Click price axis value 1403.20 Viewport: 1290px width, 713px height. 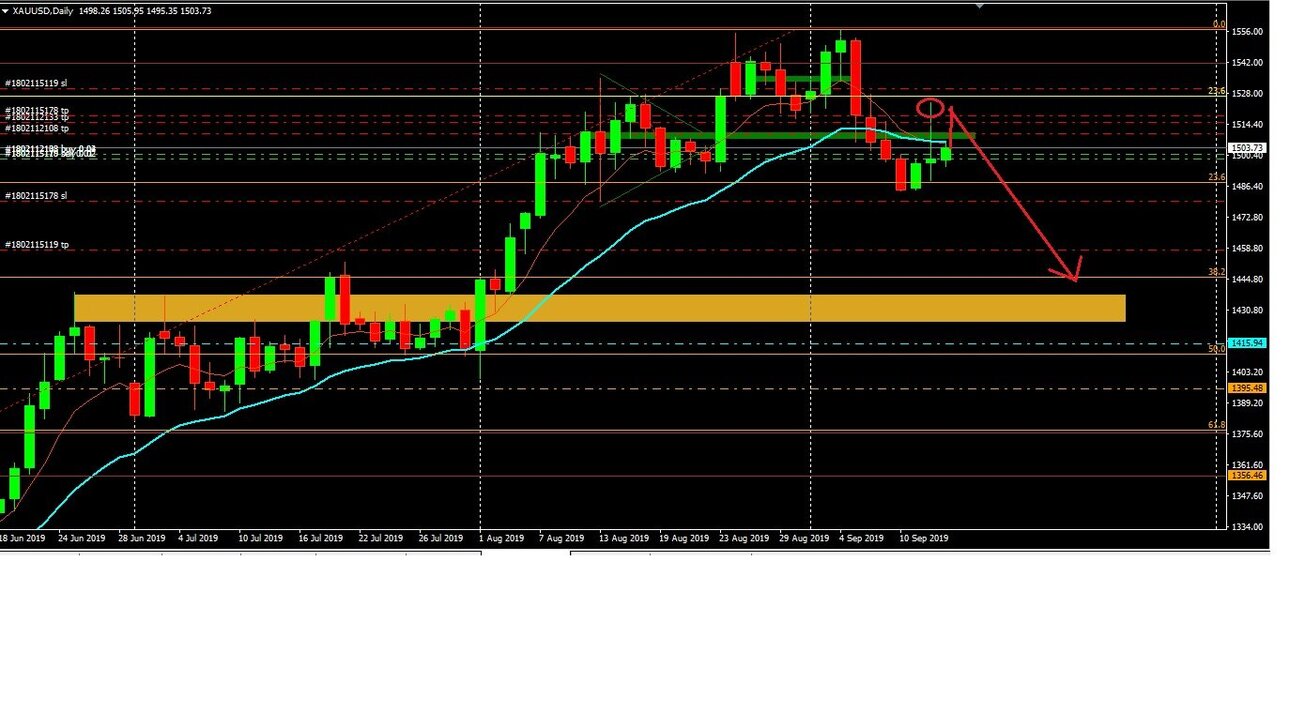pos(1247,373)
